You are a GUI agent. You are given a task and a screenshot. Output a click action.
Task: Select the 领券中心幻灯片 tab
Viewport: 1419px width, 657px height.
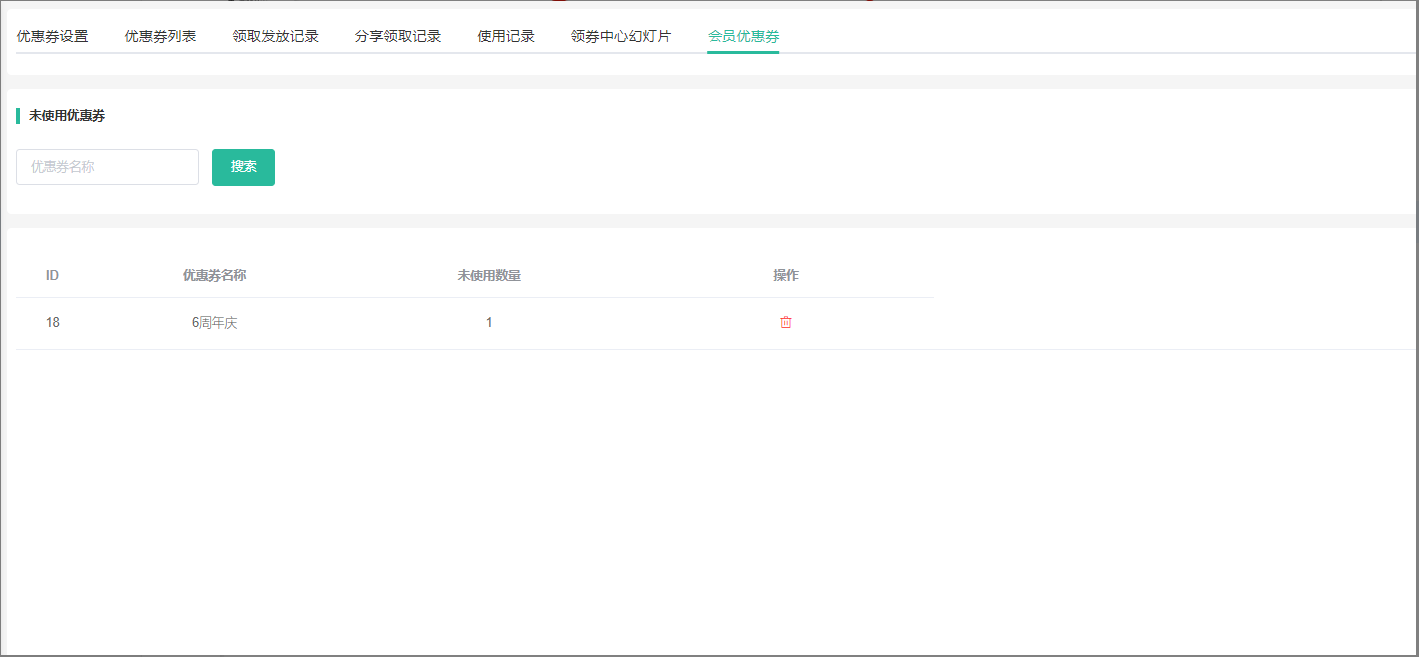[x=621, y=37]
